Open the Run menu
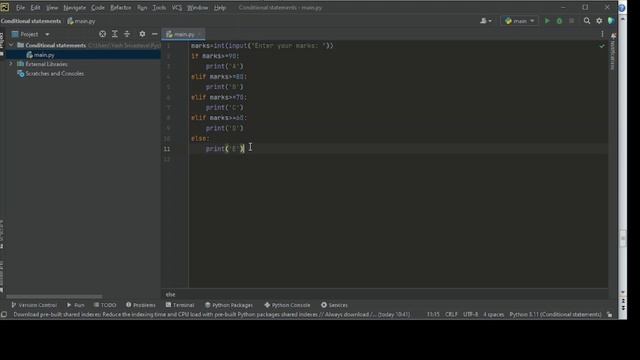640x360 pixels. (142, 8)
